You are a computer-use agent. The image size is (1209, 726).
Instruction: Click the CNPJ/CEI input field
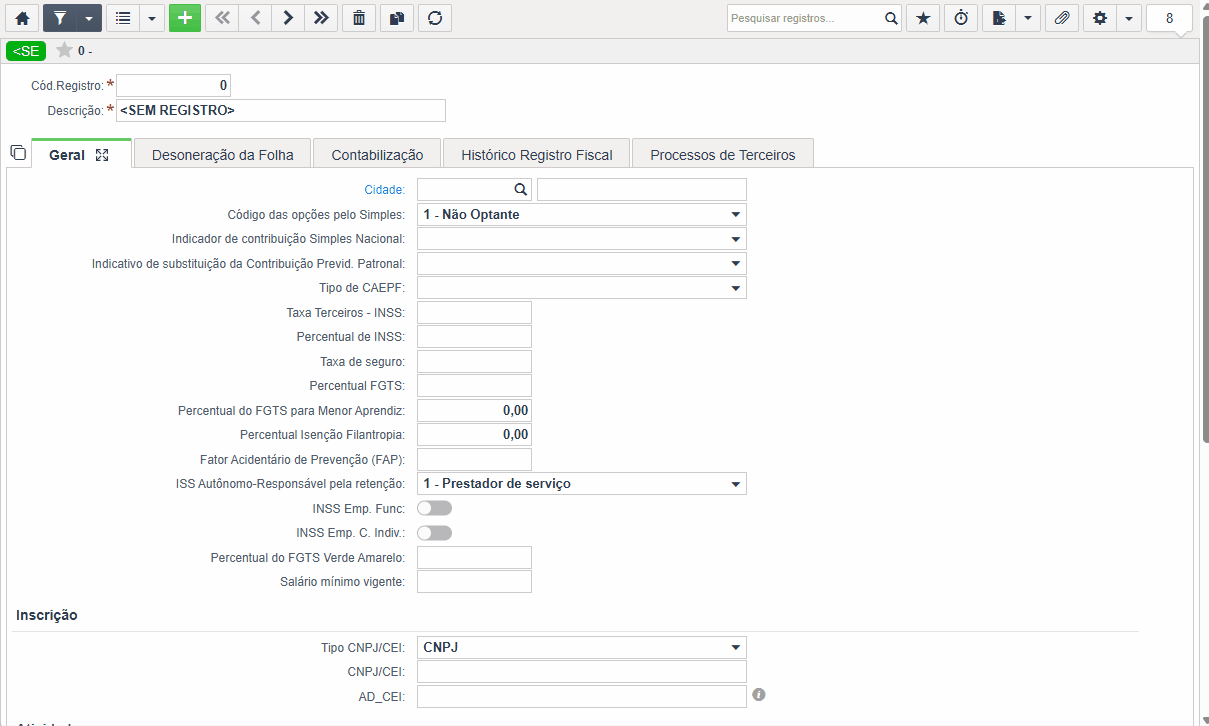click(582, 672)
